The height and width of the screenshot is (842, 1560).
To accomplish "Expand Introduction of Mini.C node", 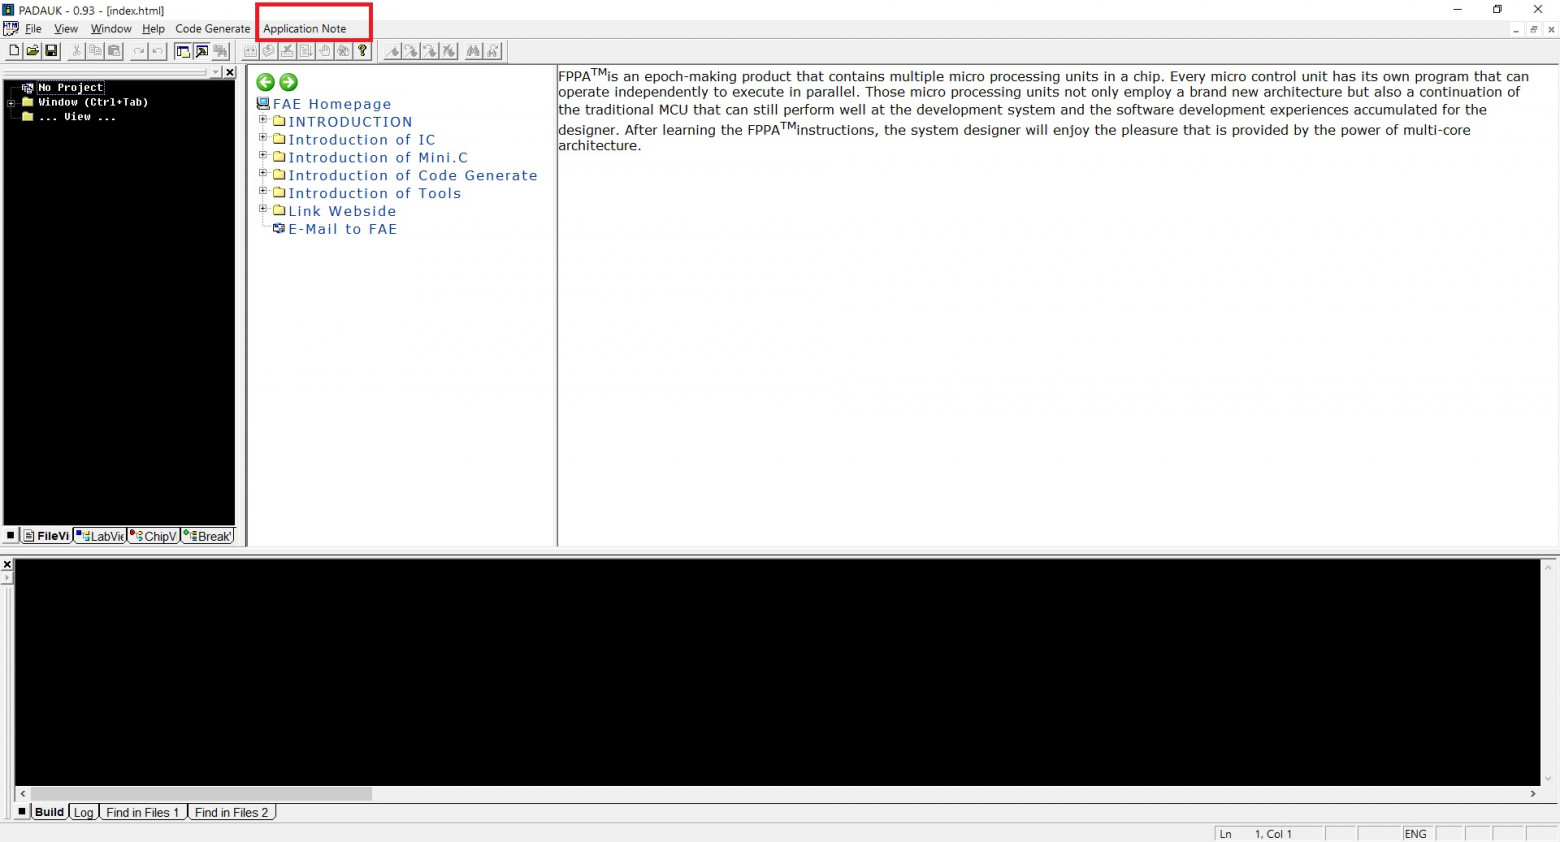I will click(263, 156).
